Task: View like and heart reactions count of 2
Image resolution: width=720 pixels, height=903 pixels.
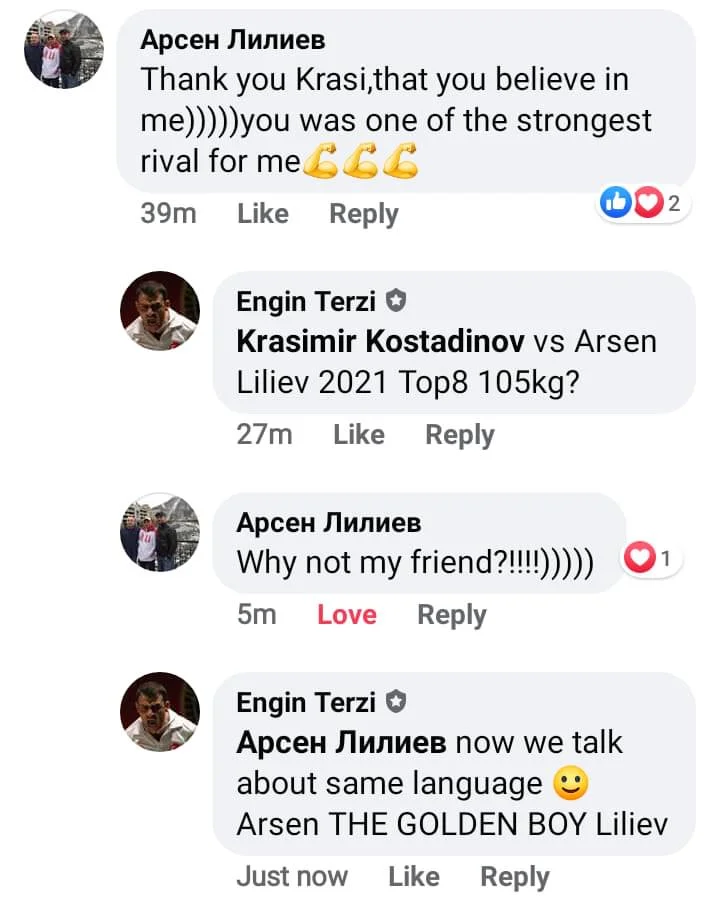Action: click(643, 204)
